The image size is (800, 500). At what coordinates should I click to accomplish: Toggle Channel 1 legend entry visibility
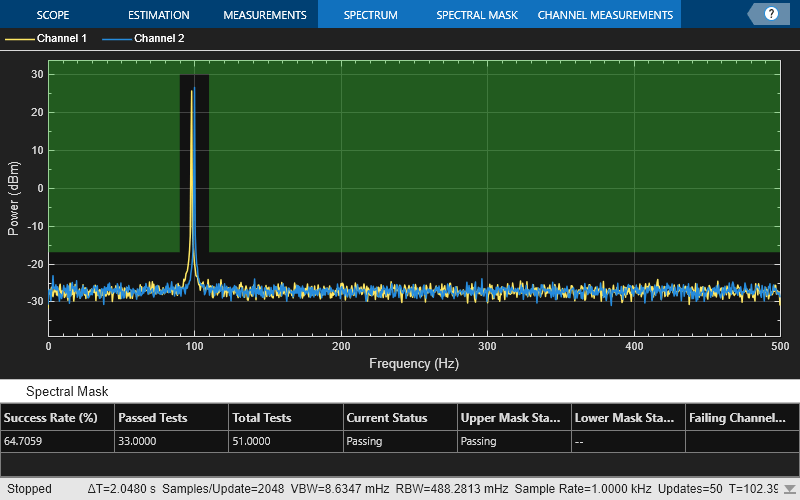click(x=61, y=39)
